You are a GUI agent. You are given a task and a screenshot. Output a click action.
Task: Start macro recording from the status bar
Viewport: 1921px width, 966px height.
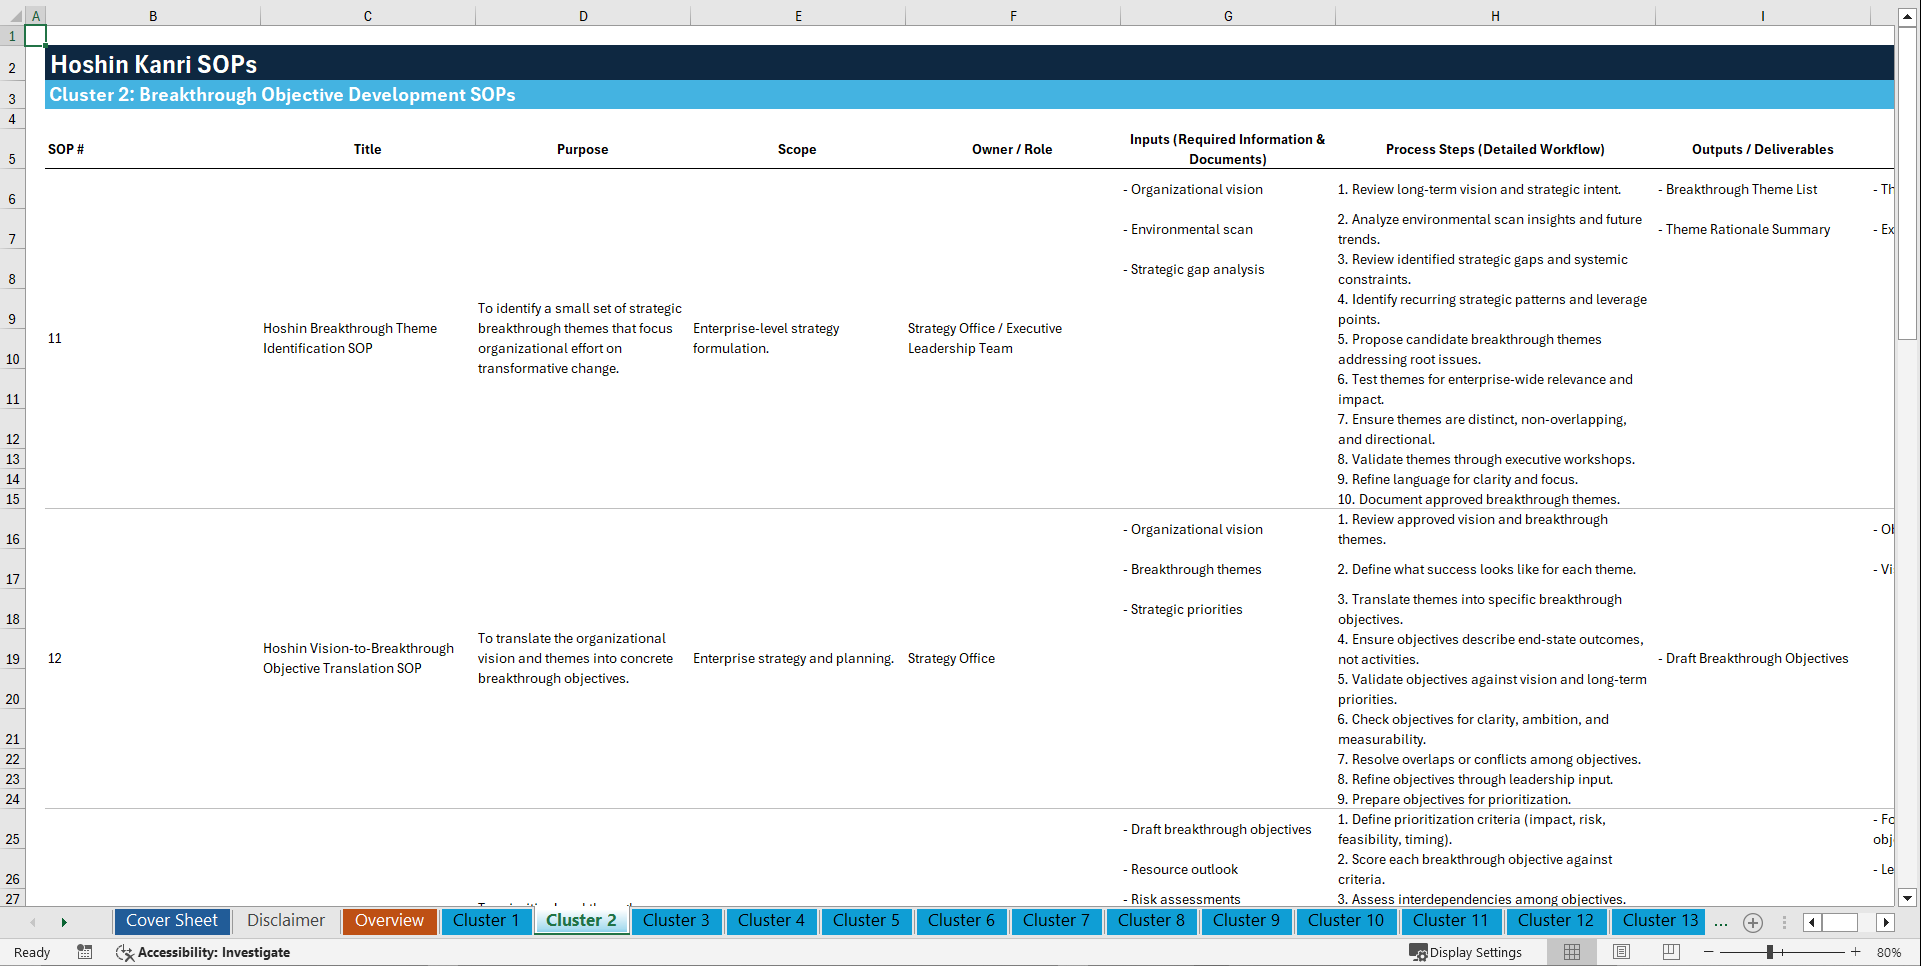(x=85, y=952)
